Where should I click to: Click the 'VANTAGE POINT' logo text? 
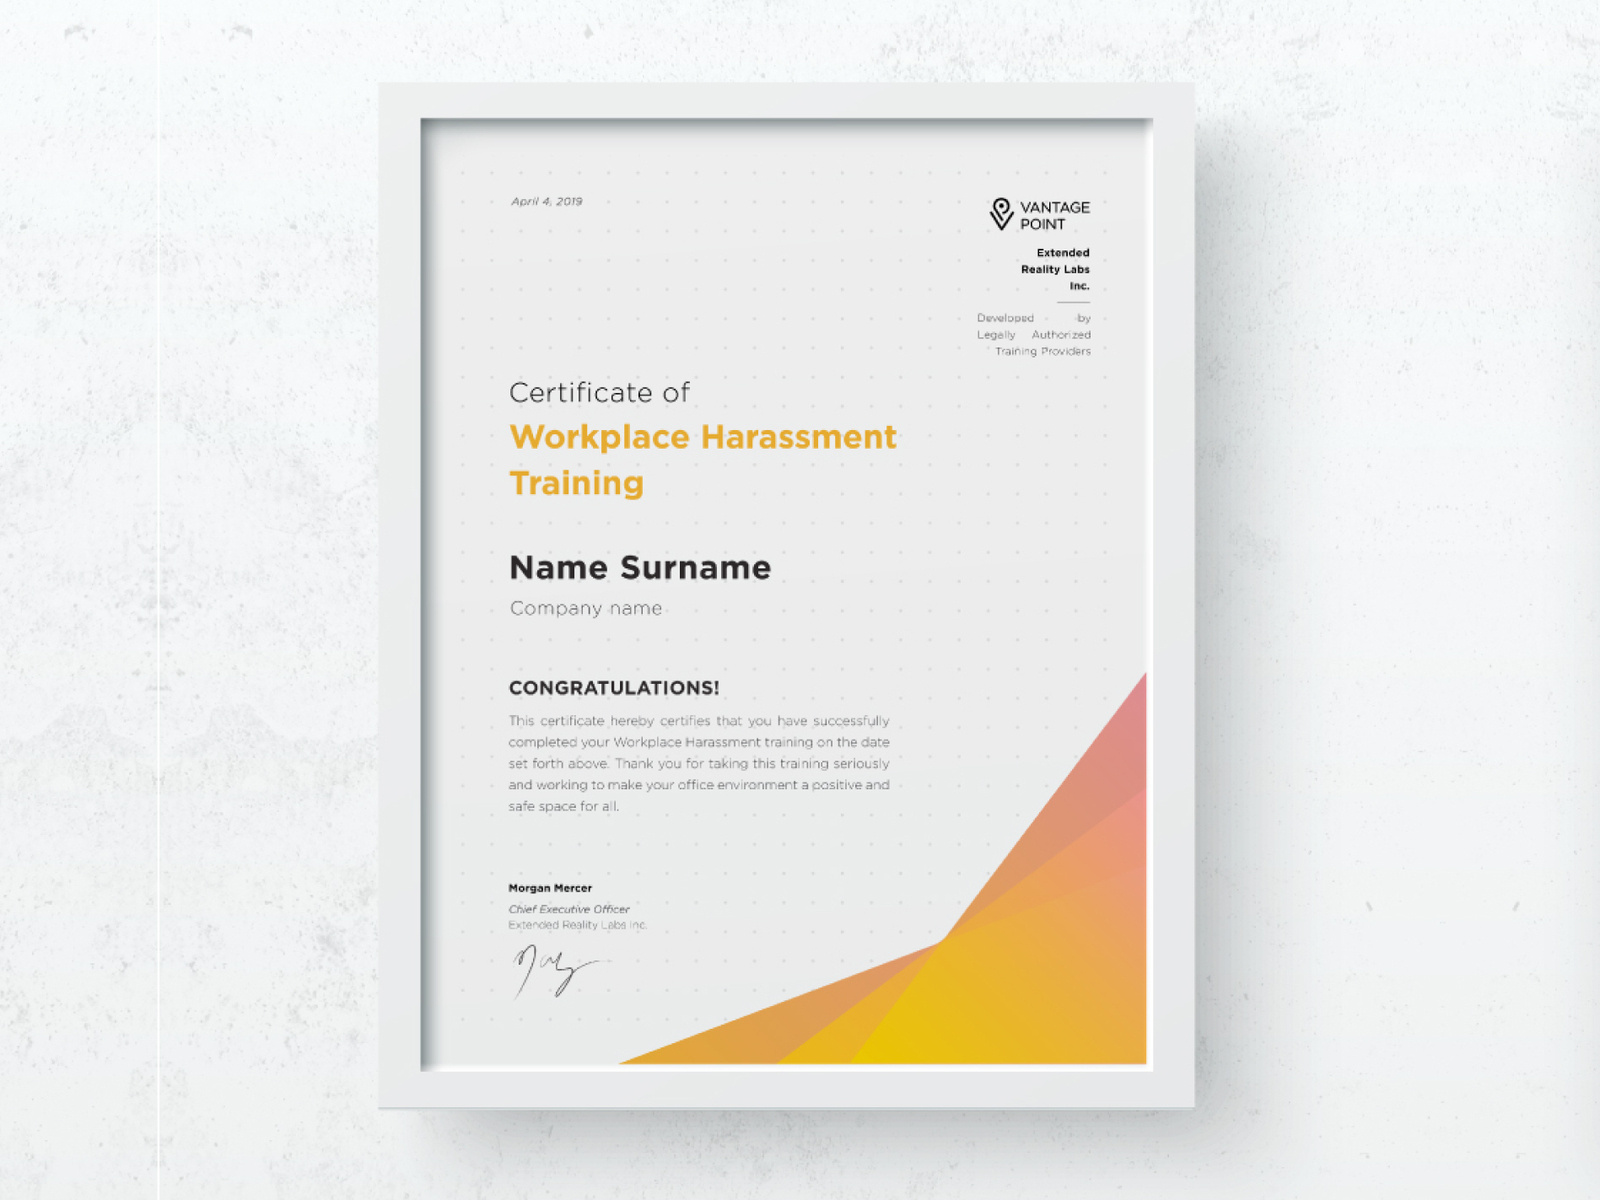pyautogui.click(x=1055, y=216)
